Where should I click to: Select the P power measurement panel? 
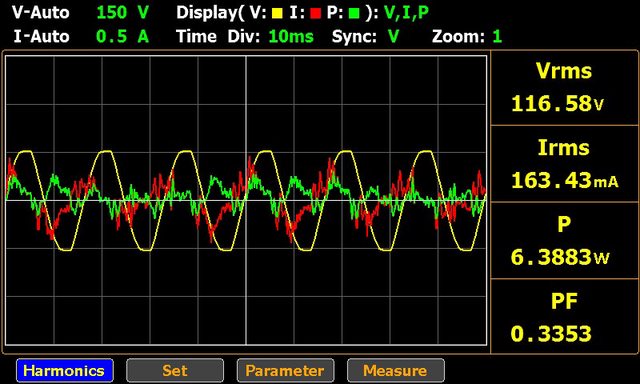[x=564, y=240]
